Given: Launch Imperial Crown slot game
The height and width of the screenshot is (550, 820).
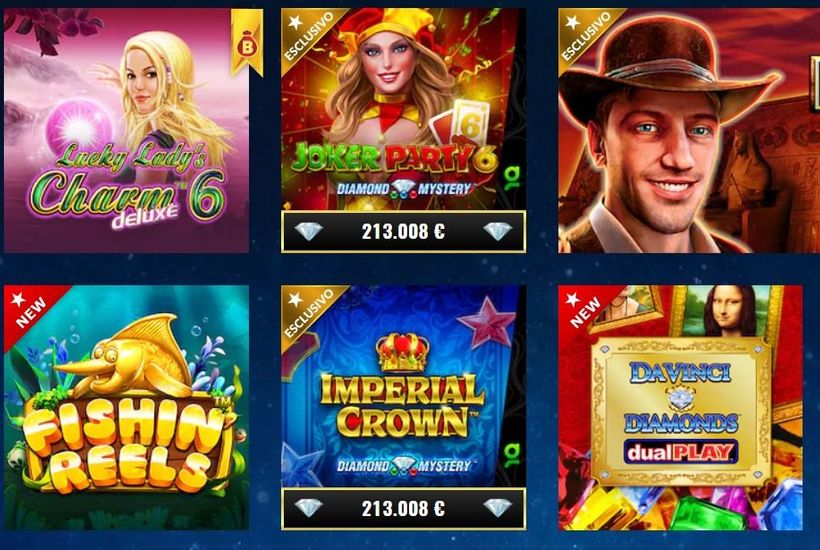Looking at the screenshot, I should point(403,386).
